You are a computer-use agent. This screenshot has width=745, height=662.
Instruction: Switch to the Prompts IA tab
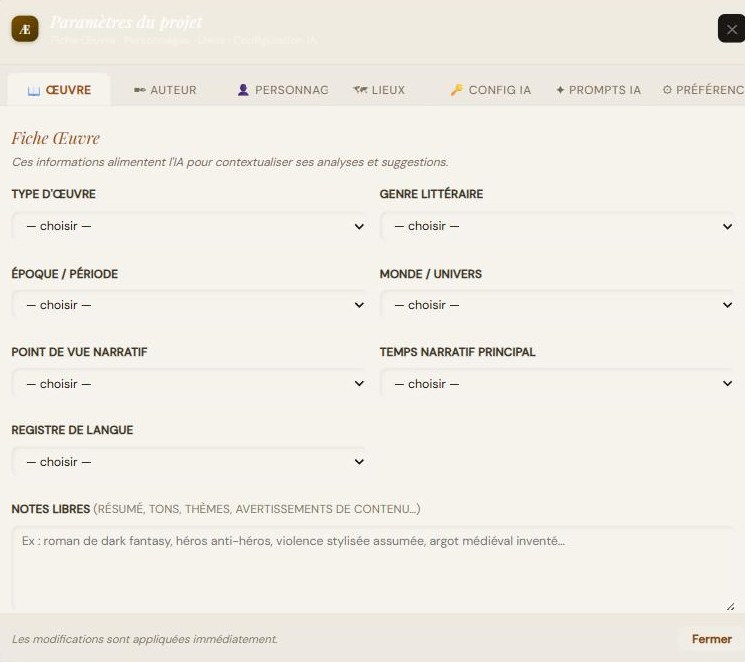pyautogui.click(x=598, y=90)
